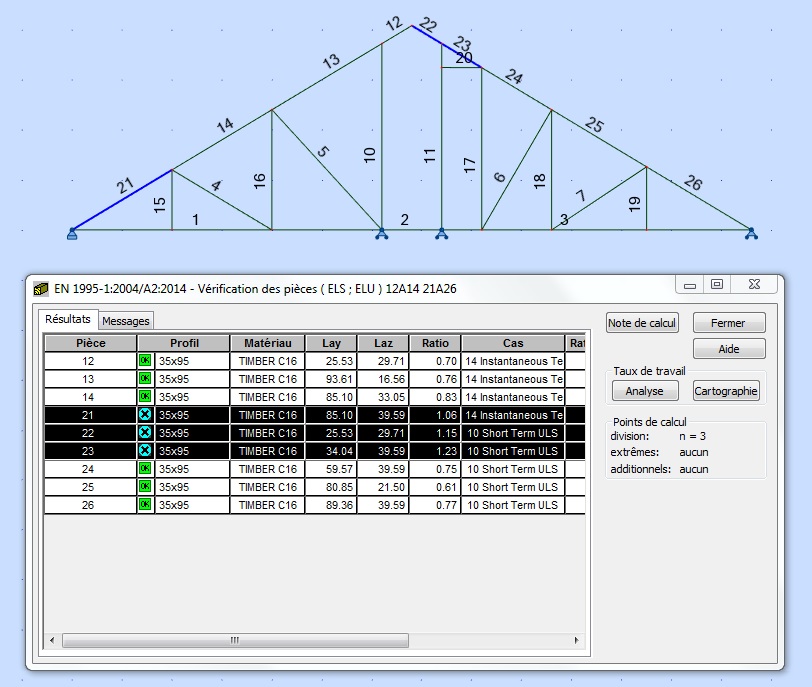The image size is (812, 687).
Task: Click the OK status icon for piece 14
Action: tap(145, 397)
